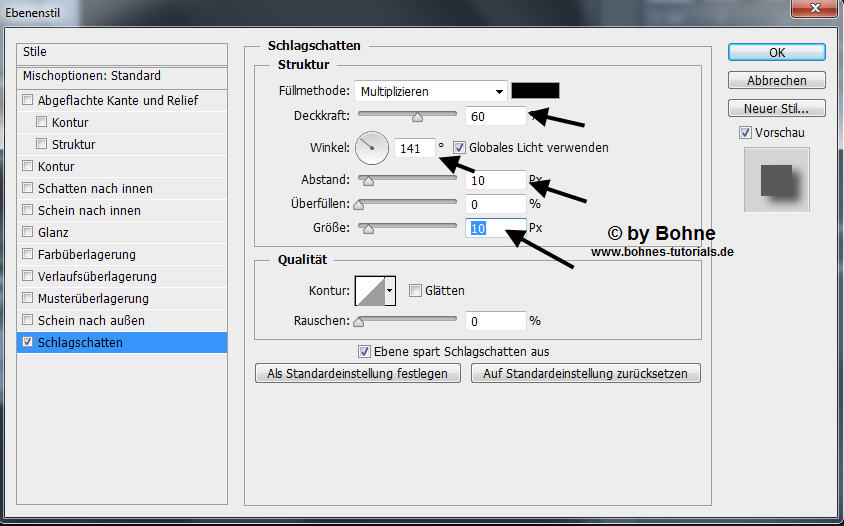The height and width of the screenshot is (526, 844).
Task: Toggle Globales Licht verwenden checkbox
Action: pos(460,148)
